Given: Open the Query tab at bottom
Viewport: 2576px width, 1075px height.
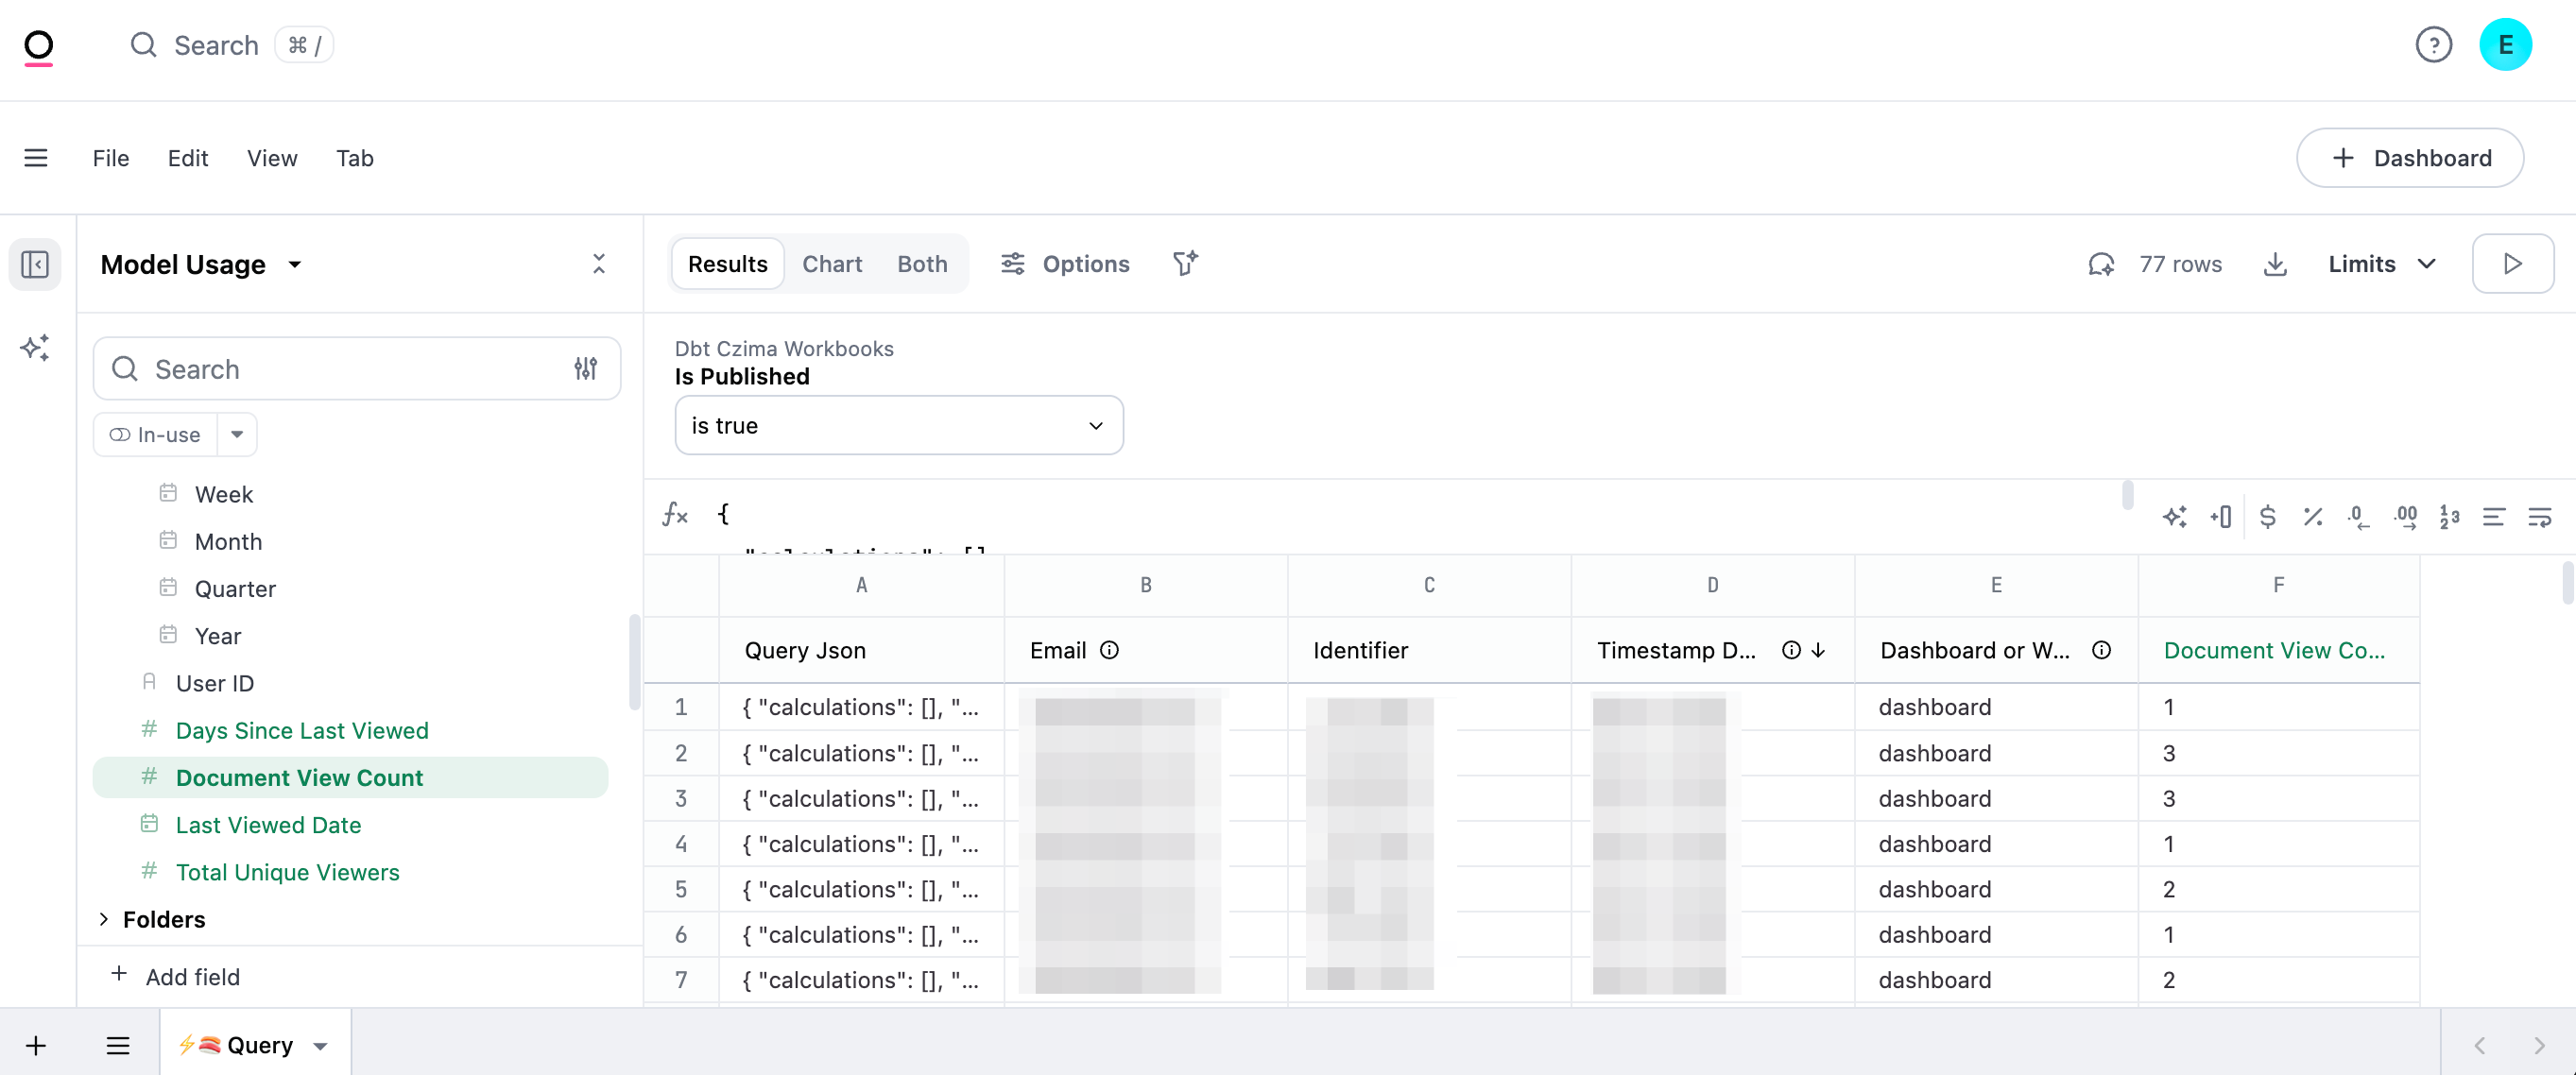Looking at the screenshot, I should [258, 1045].
